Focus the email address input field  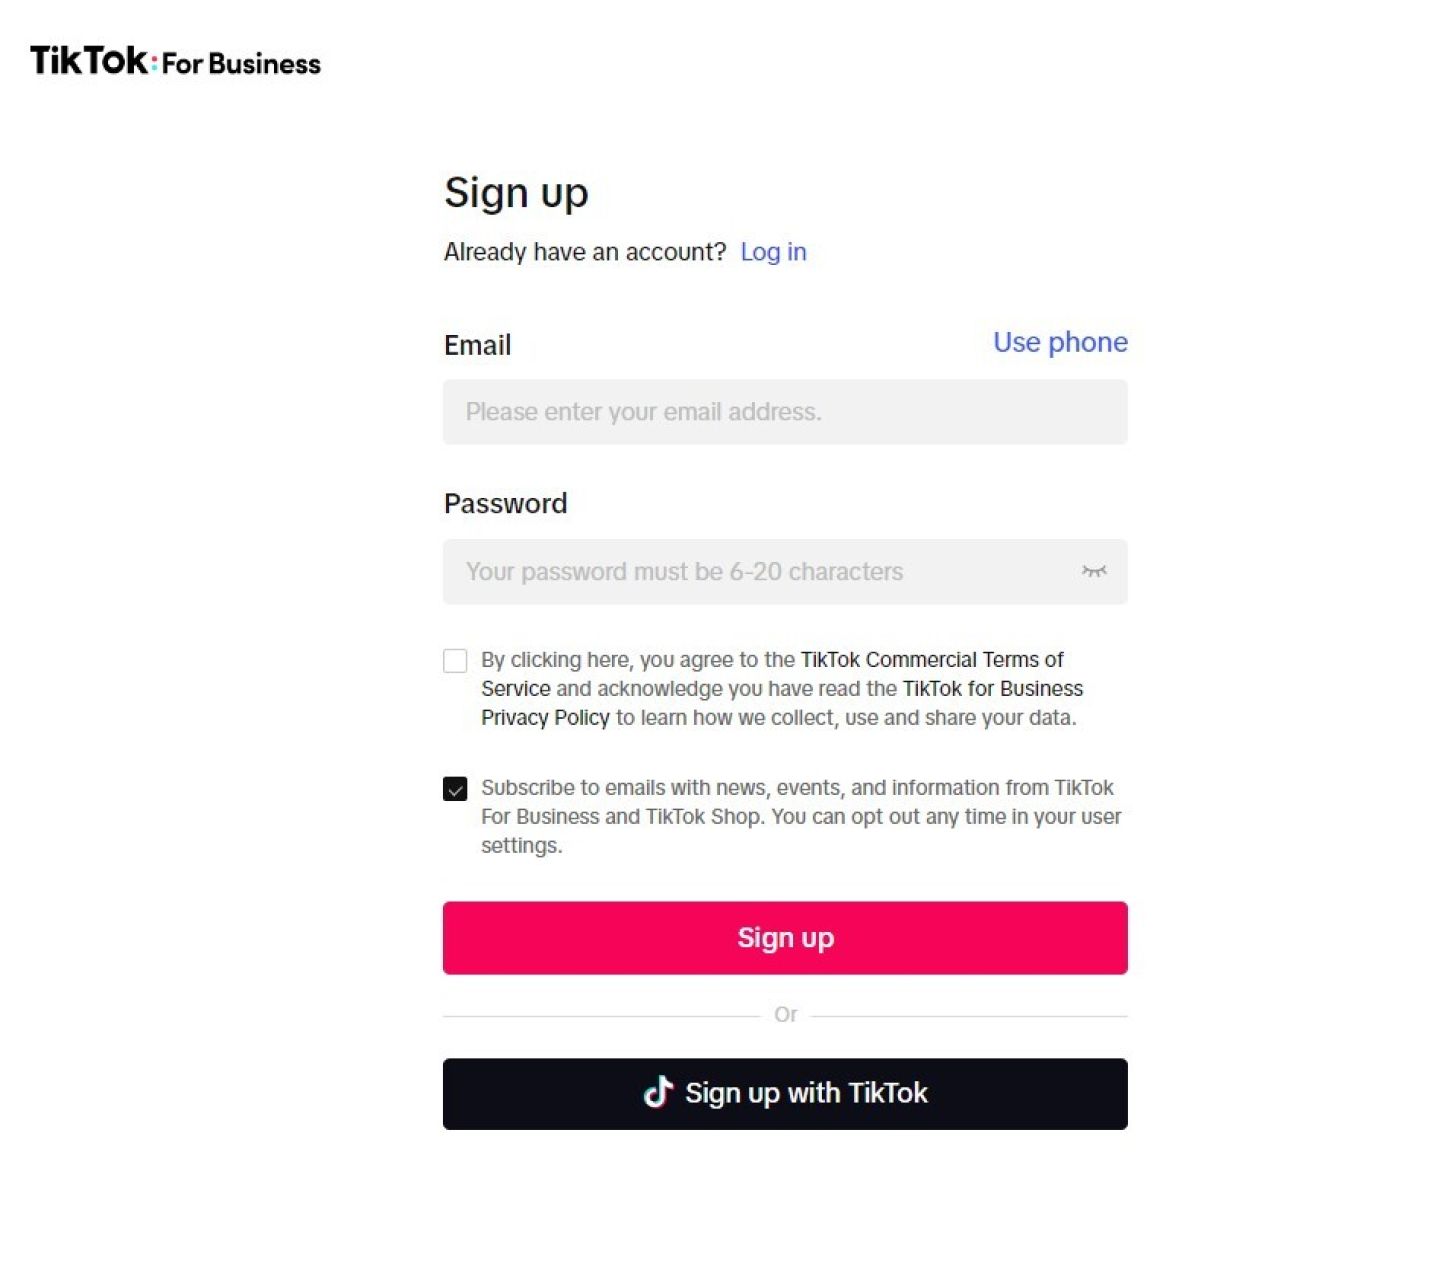[784, 412]
